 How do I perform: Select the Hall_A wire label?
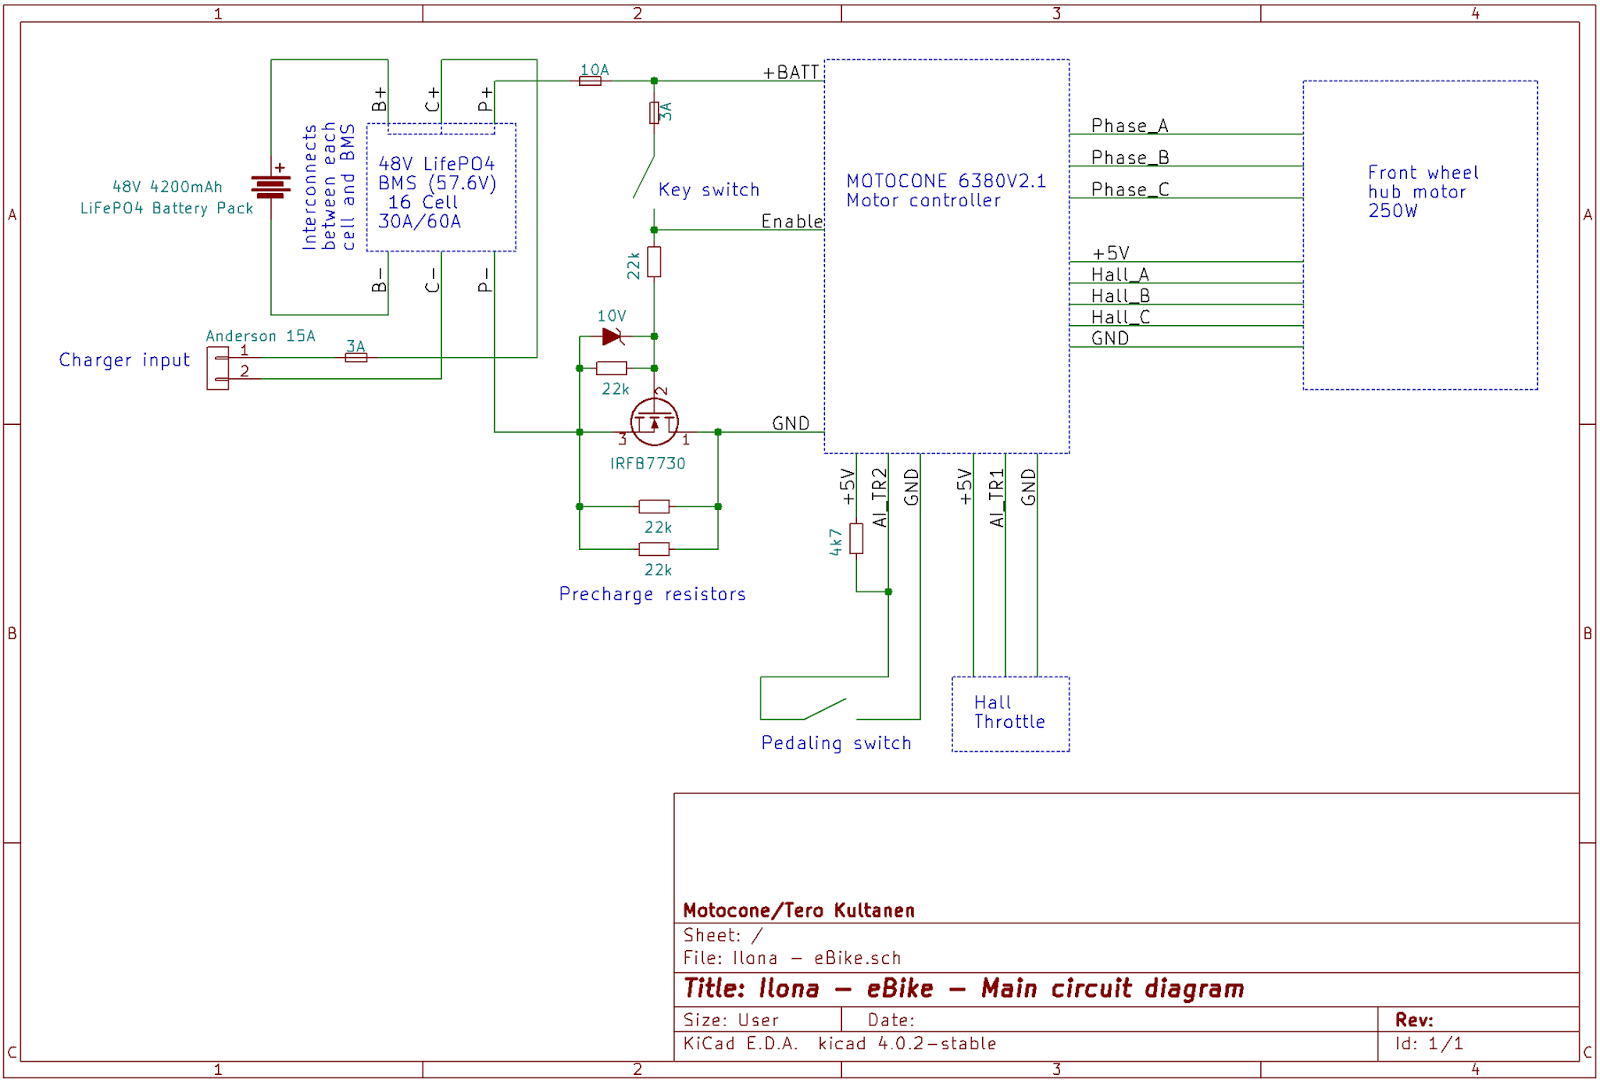pos(1120,274)
